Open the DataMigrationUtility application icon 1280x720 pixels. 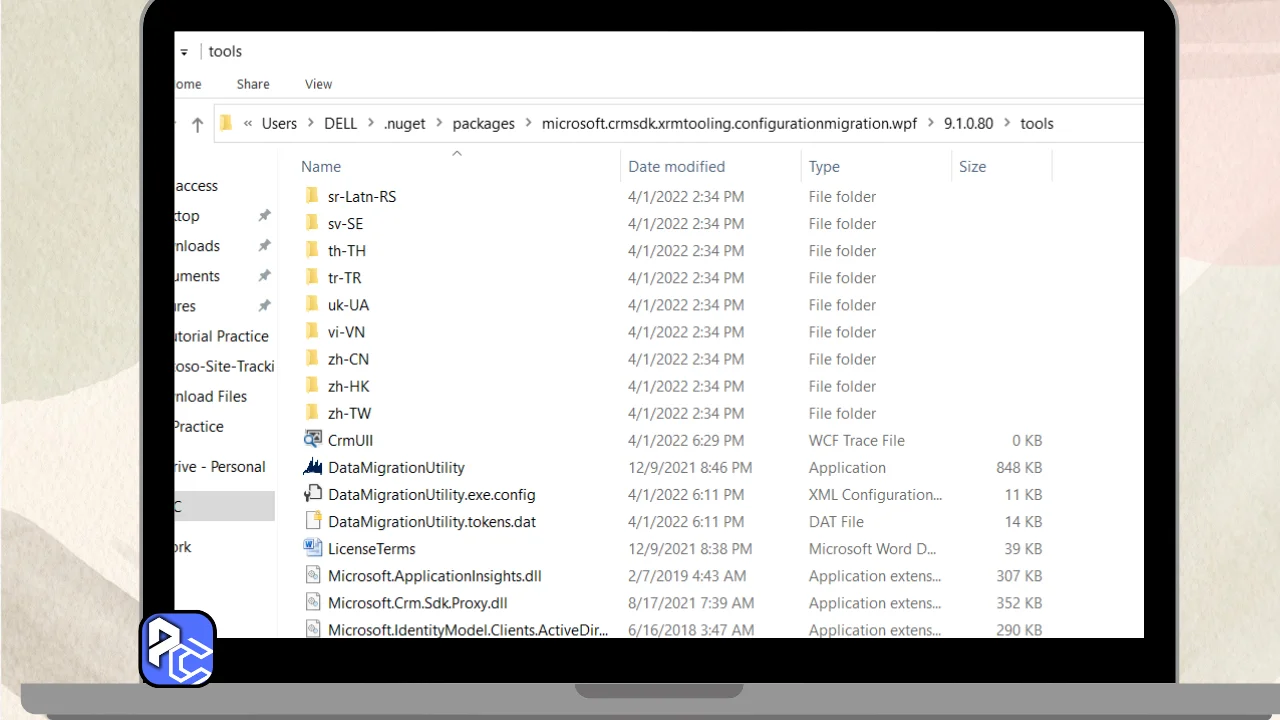tap(313, 467)
